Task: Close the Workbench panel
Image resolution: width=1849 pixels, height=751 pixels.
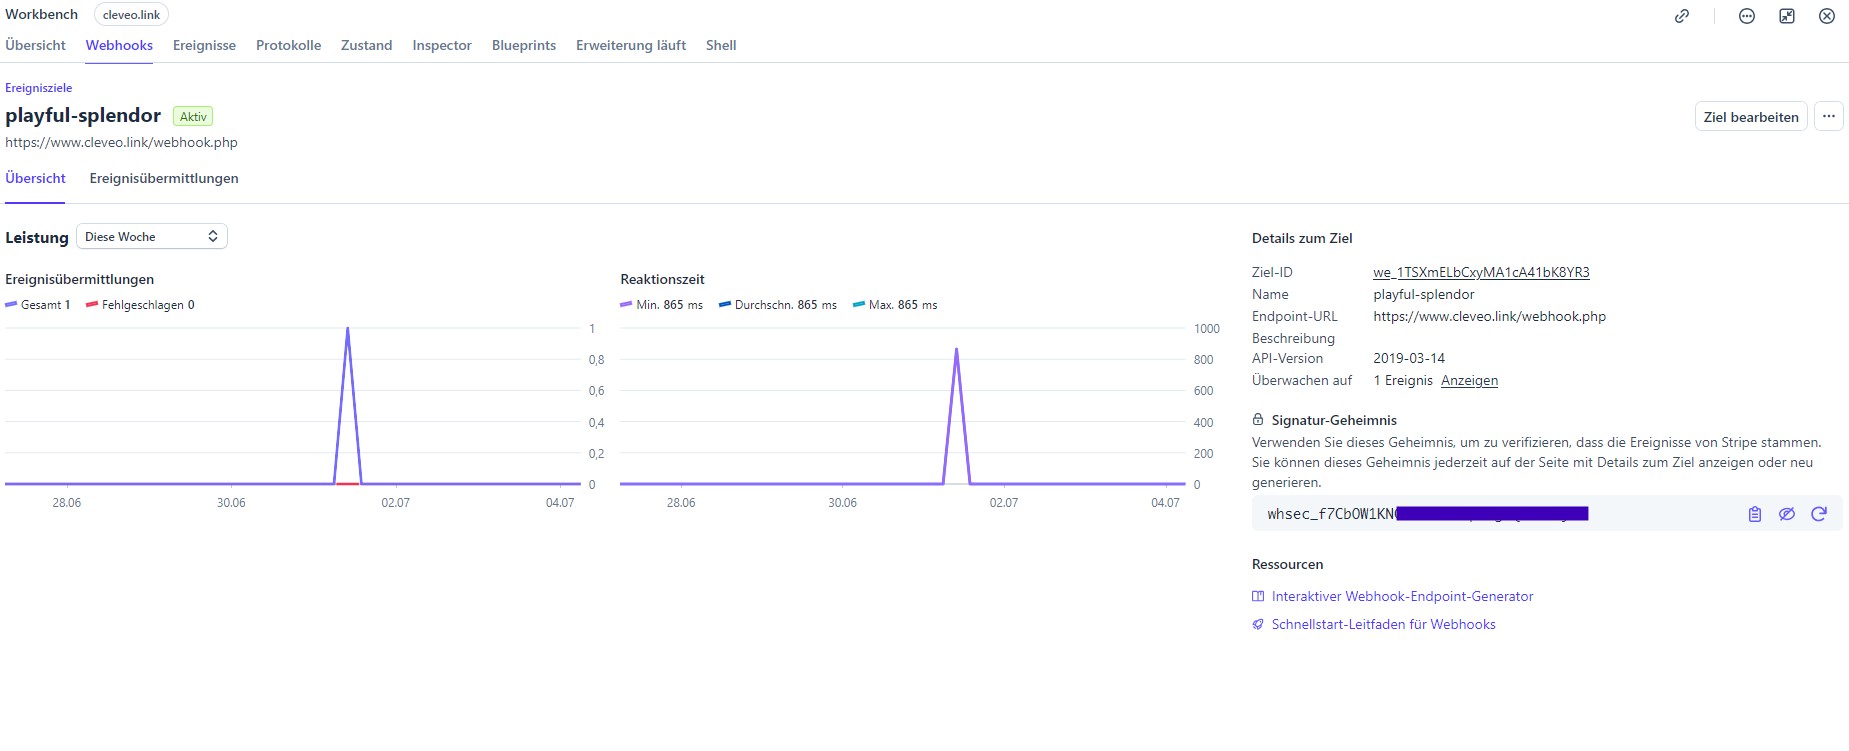Action: 1827,16
